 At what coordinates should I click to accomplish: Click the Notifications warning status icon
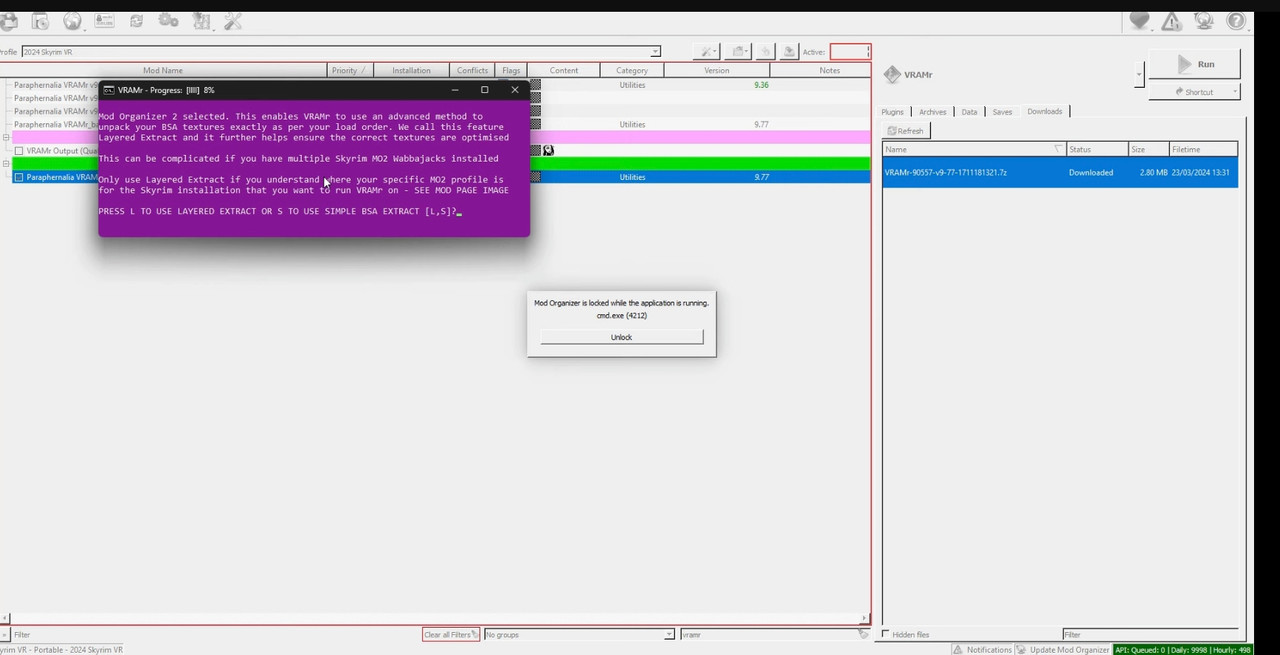958,649
